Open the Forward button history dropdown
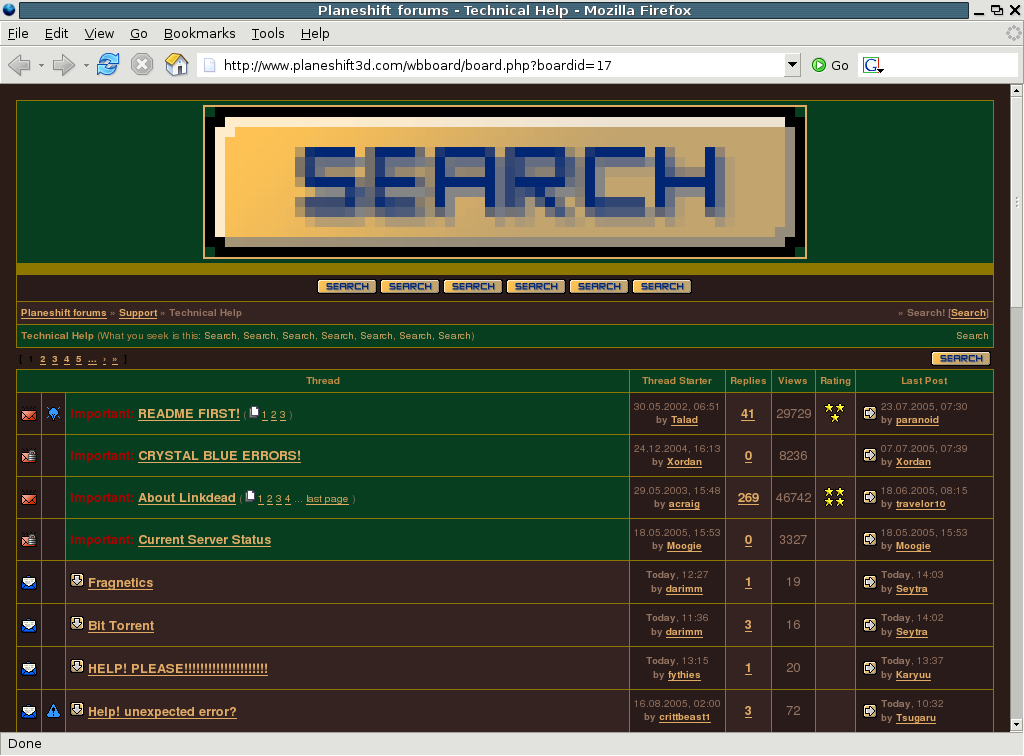This screenshot has width=1024, height=756. (x=86, y=65)
